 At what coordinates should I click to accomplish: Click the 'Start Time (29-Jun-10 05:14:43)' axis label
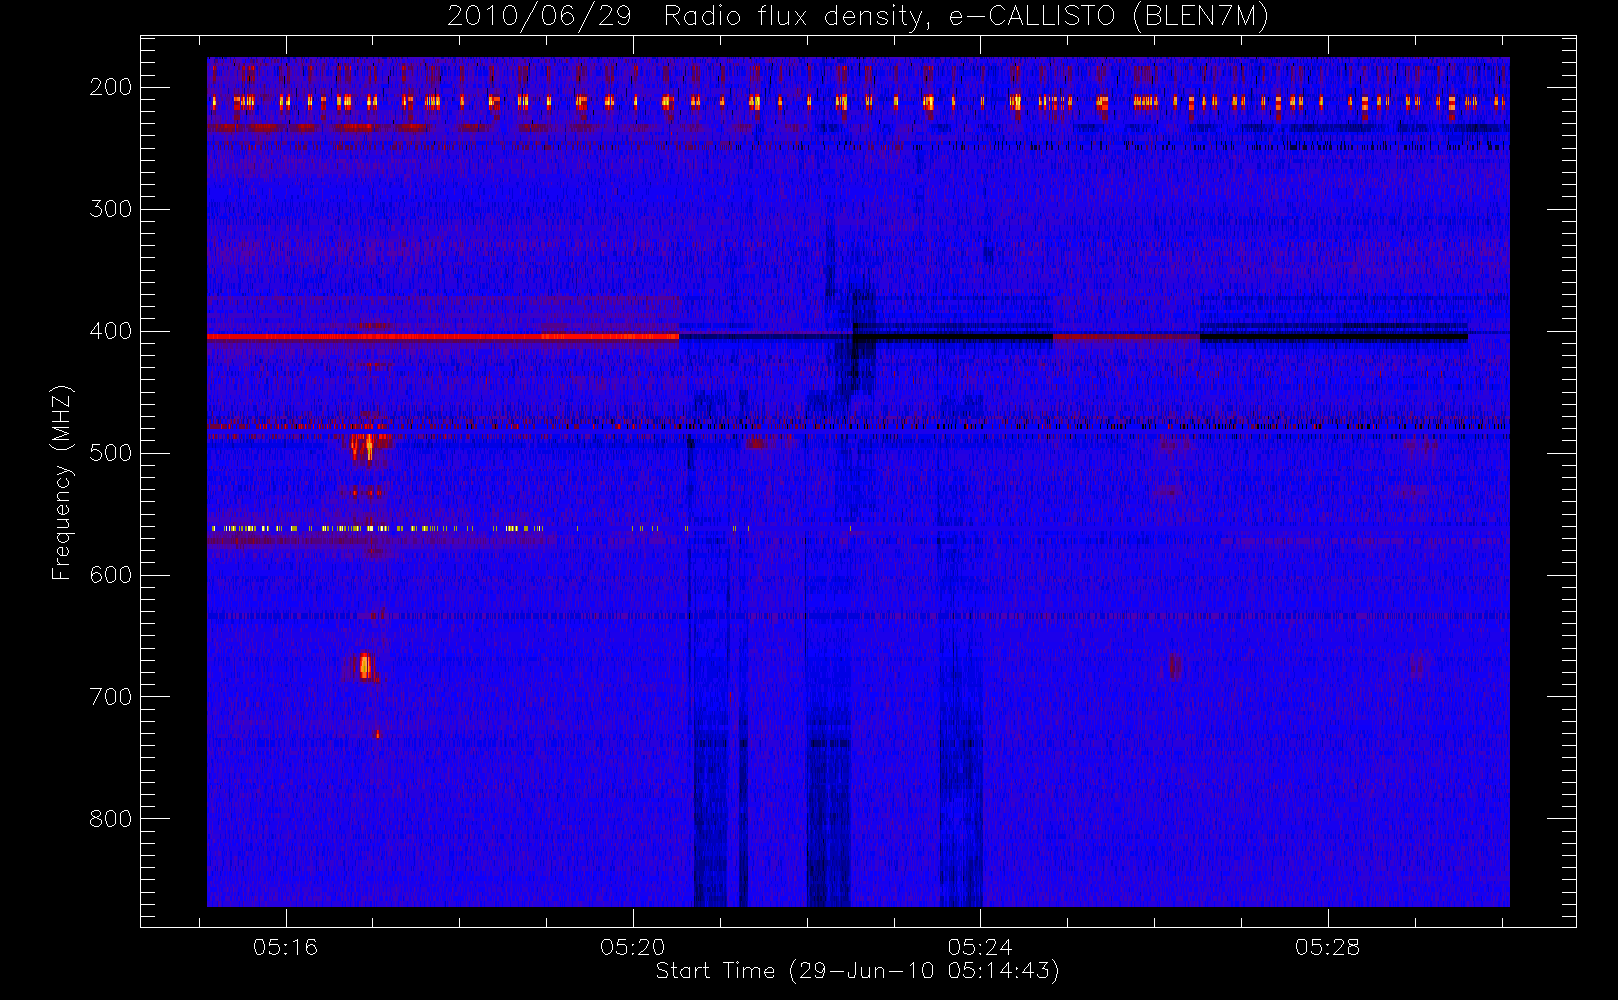tap(857, 971)
